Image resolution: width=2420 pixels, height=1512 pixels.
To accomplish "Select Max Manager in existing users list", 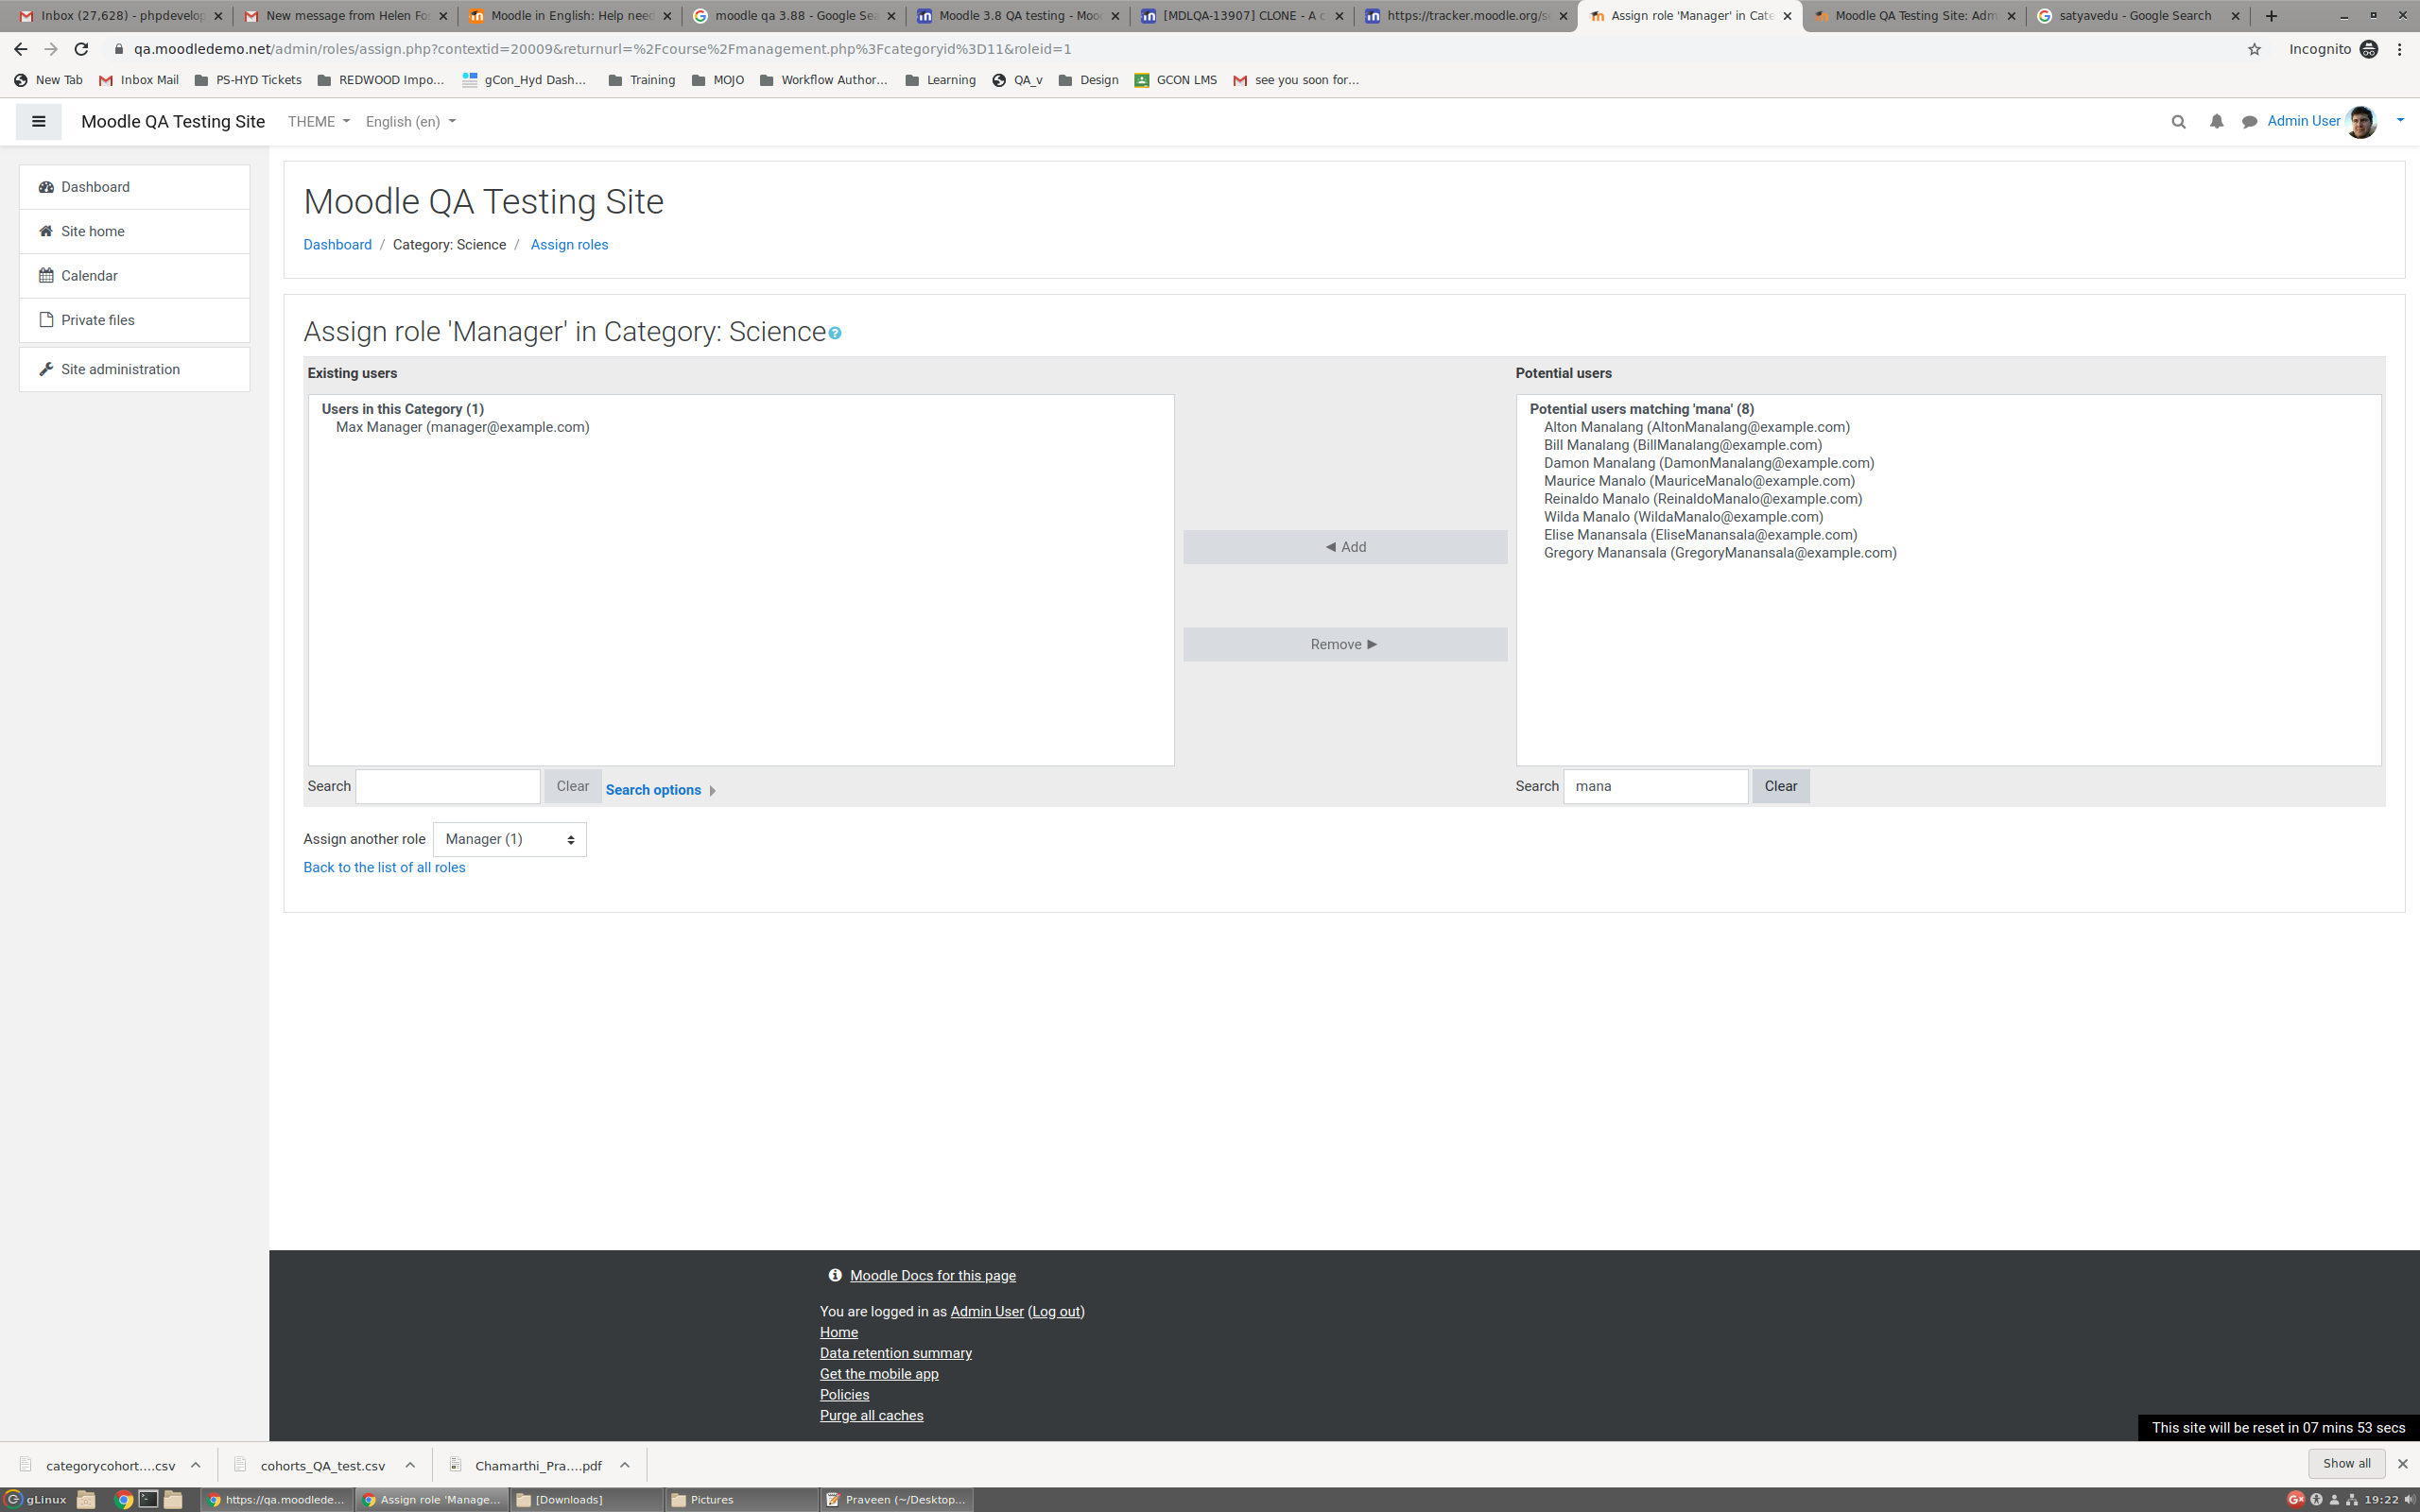I will click(x=462, y=427).
